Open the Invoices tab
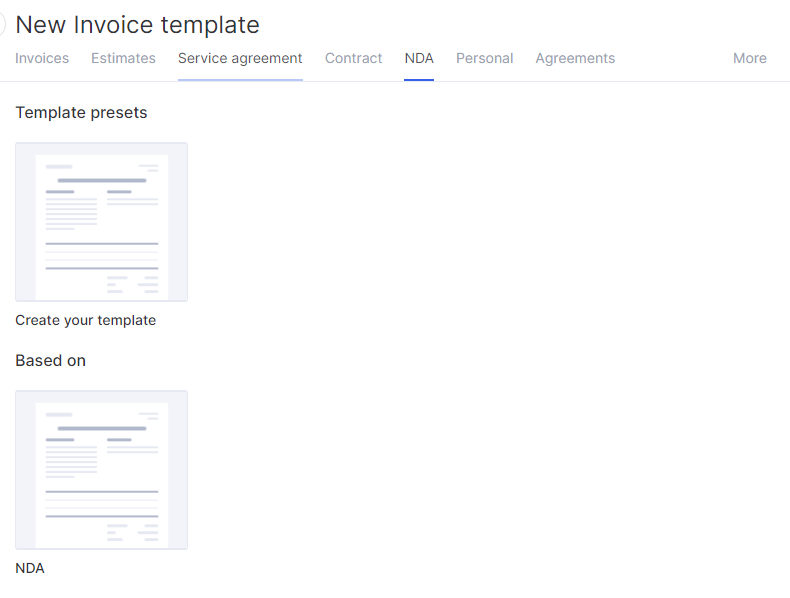 (x=42, y=58)
